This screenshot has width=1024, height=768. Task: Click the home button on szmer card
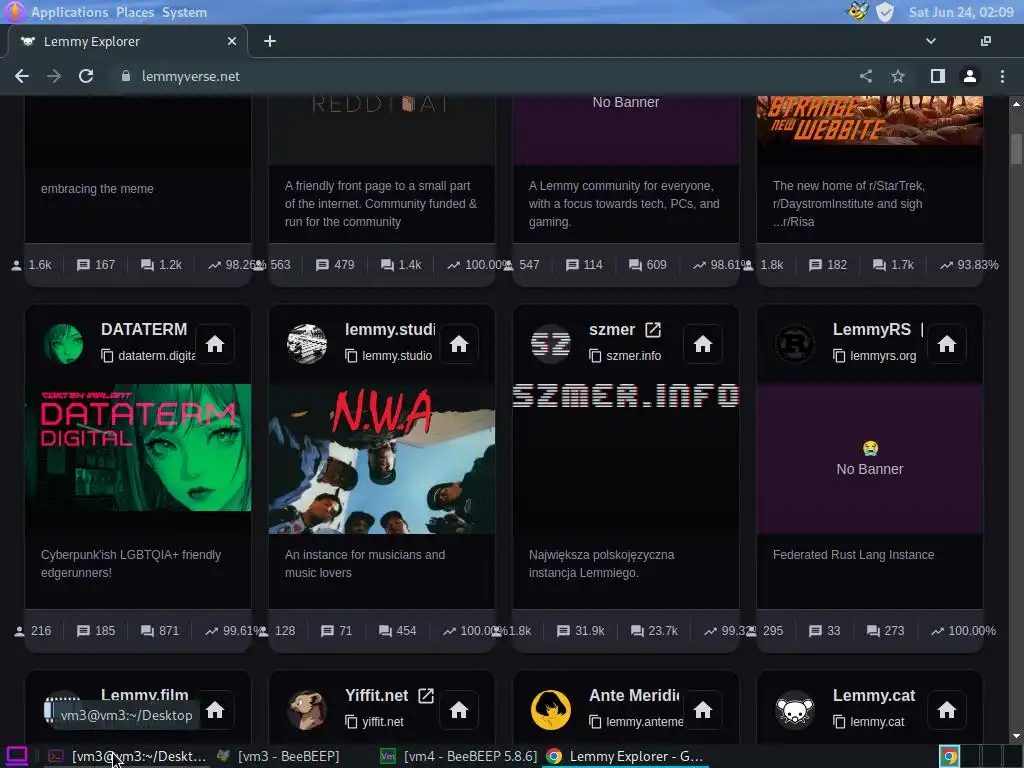[703, 344]
